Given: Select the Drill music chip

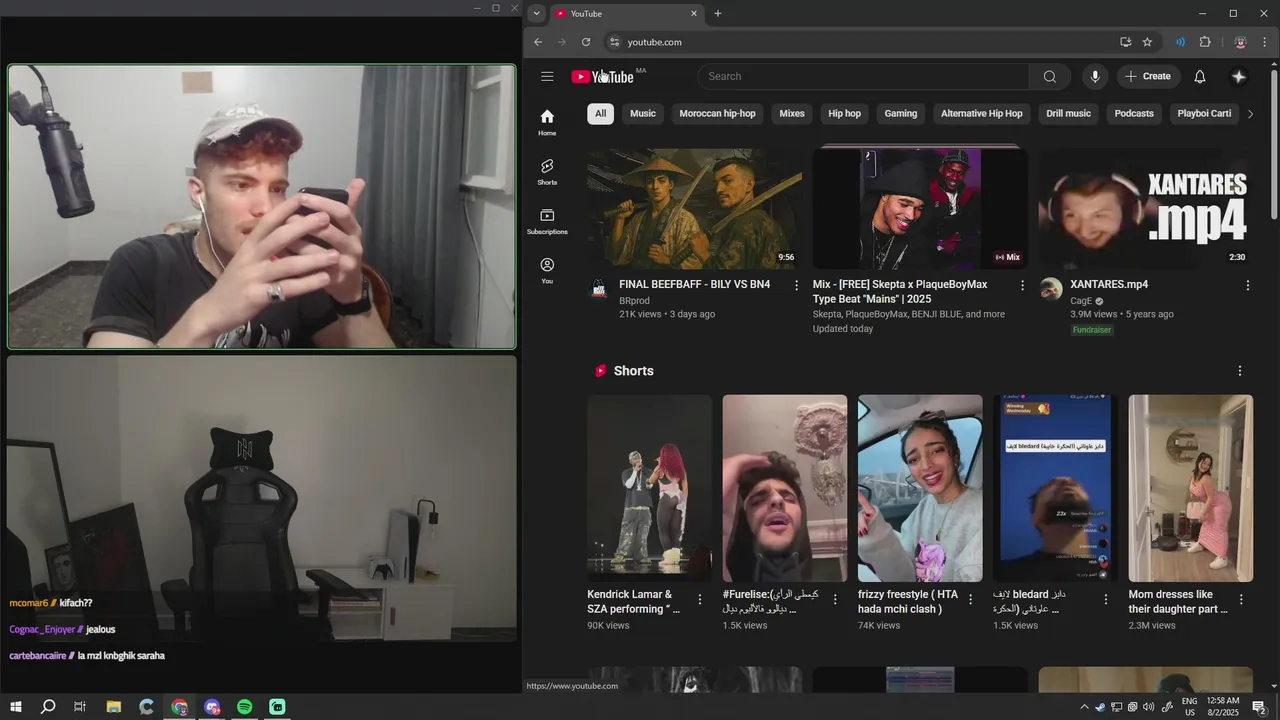Looking at the screenshot, I should click(1068, 114).
